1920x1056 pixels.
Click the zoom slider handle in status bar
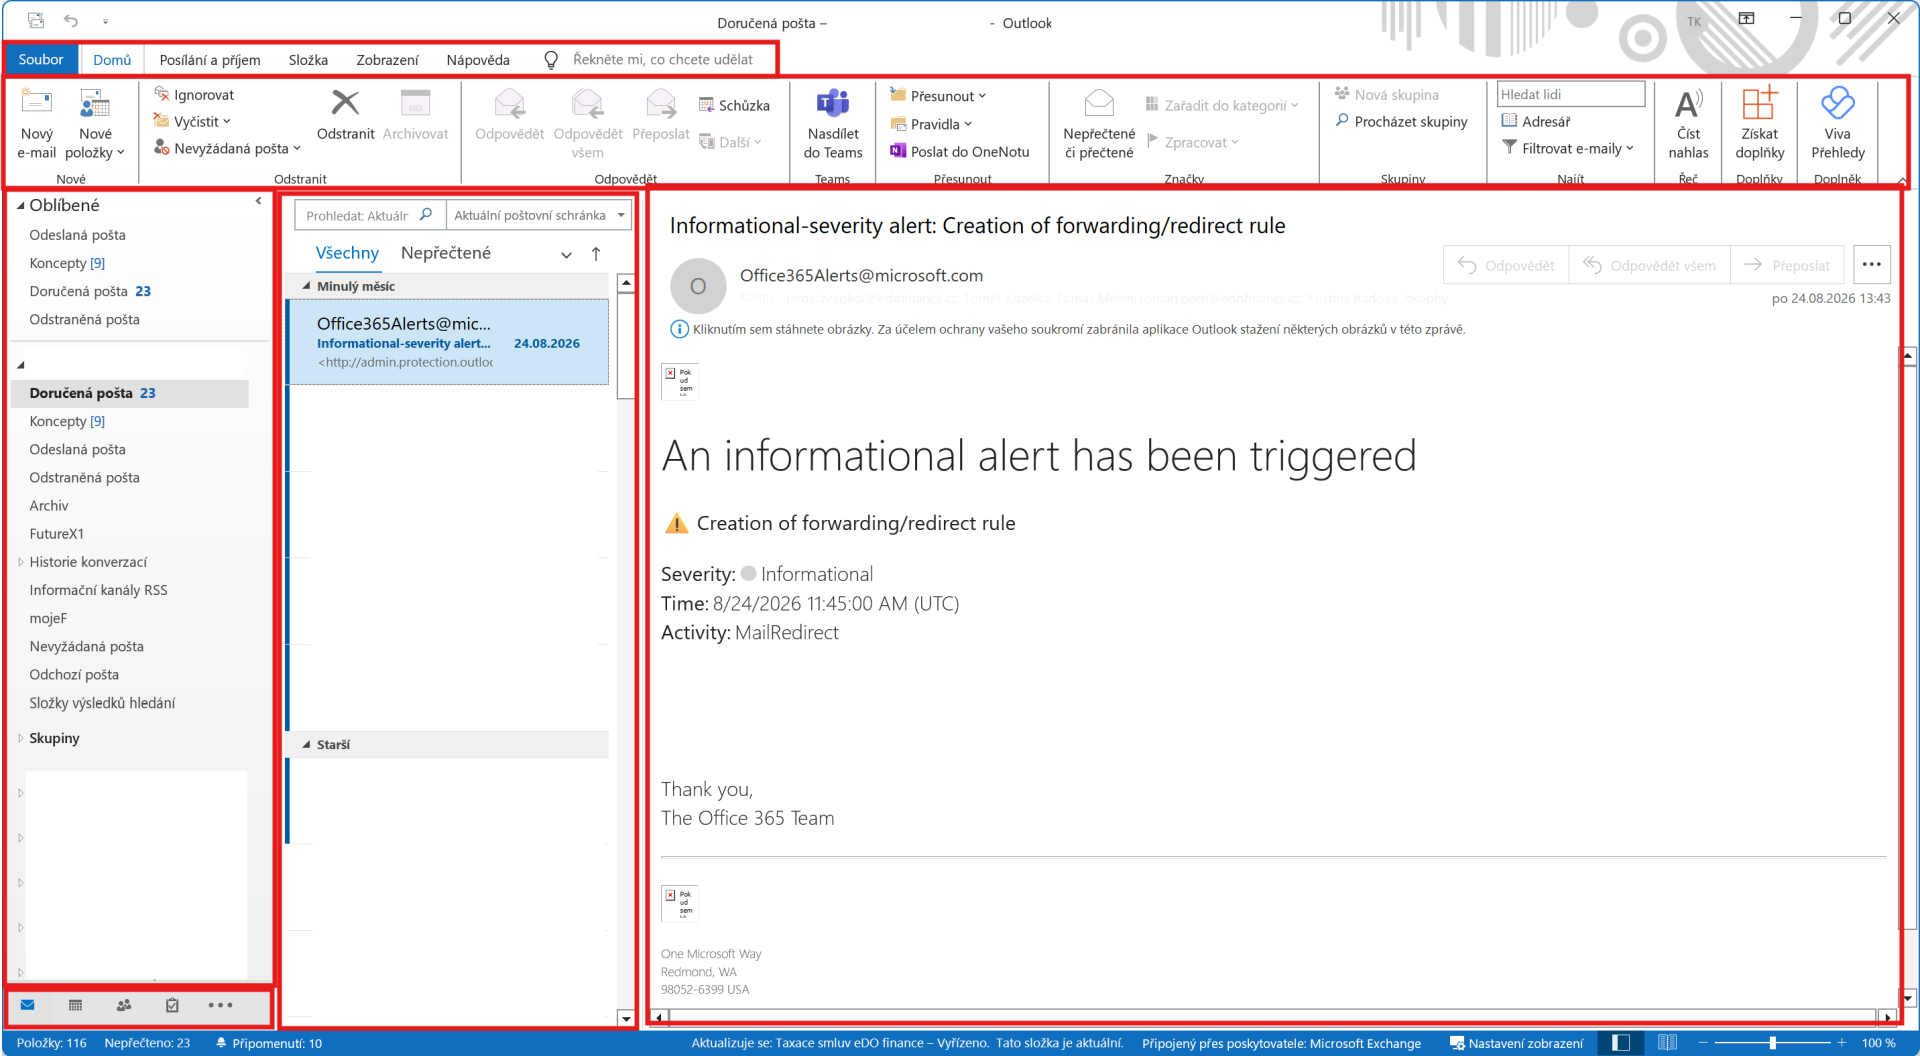1773,1043
